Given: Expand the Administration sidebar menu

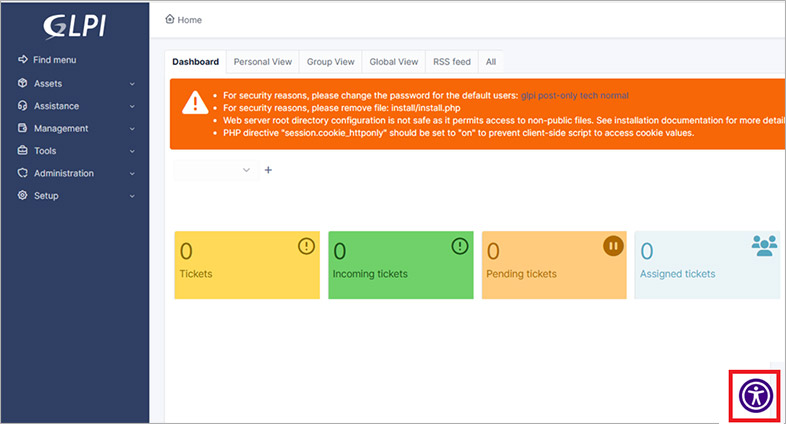Looking at the screenshot, I should (75, 173).
